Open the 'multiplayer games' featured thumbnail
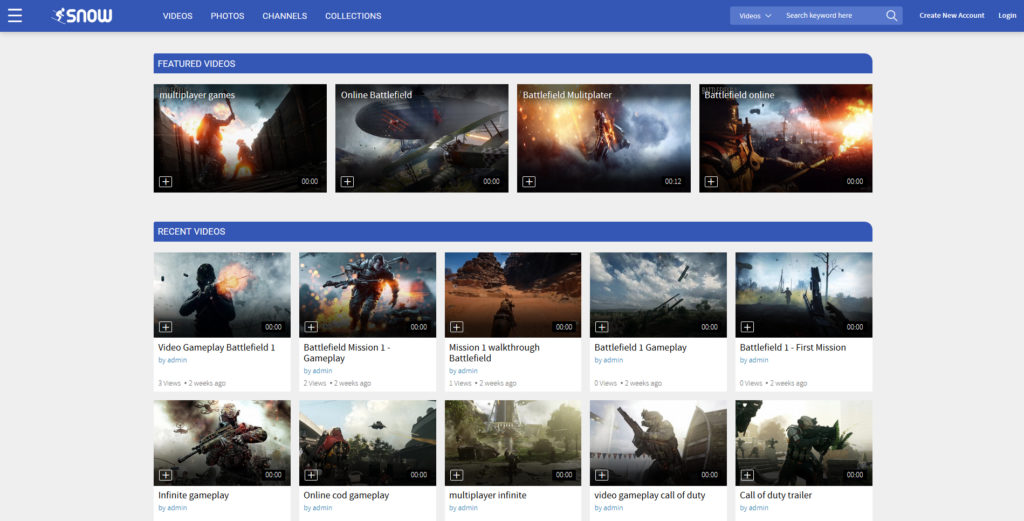Viewport: 1024px width, 521px height. tap(240, 138)
